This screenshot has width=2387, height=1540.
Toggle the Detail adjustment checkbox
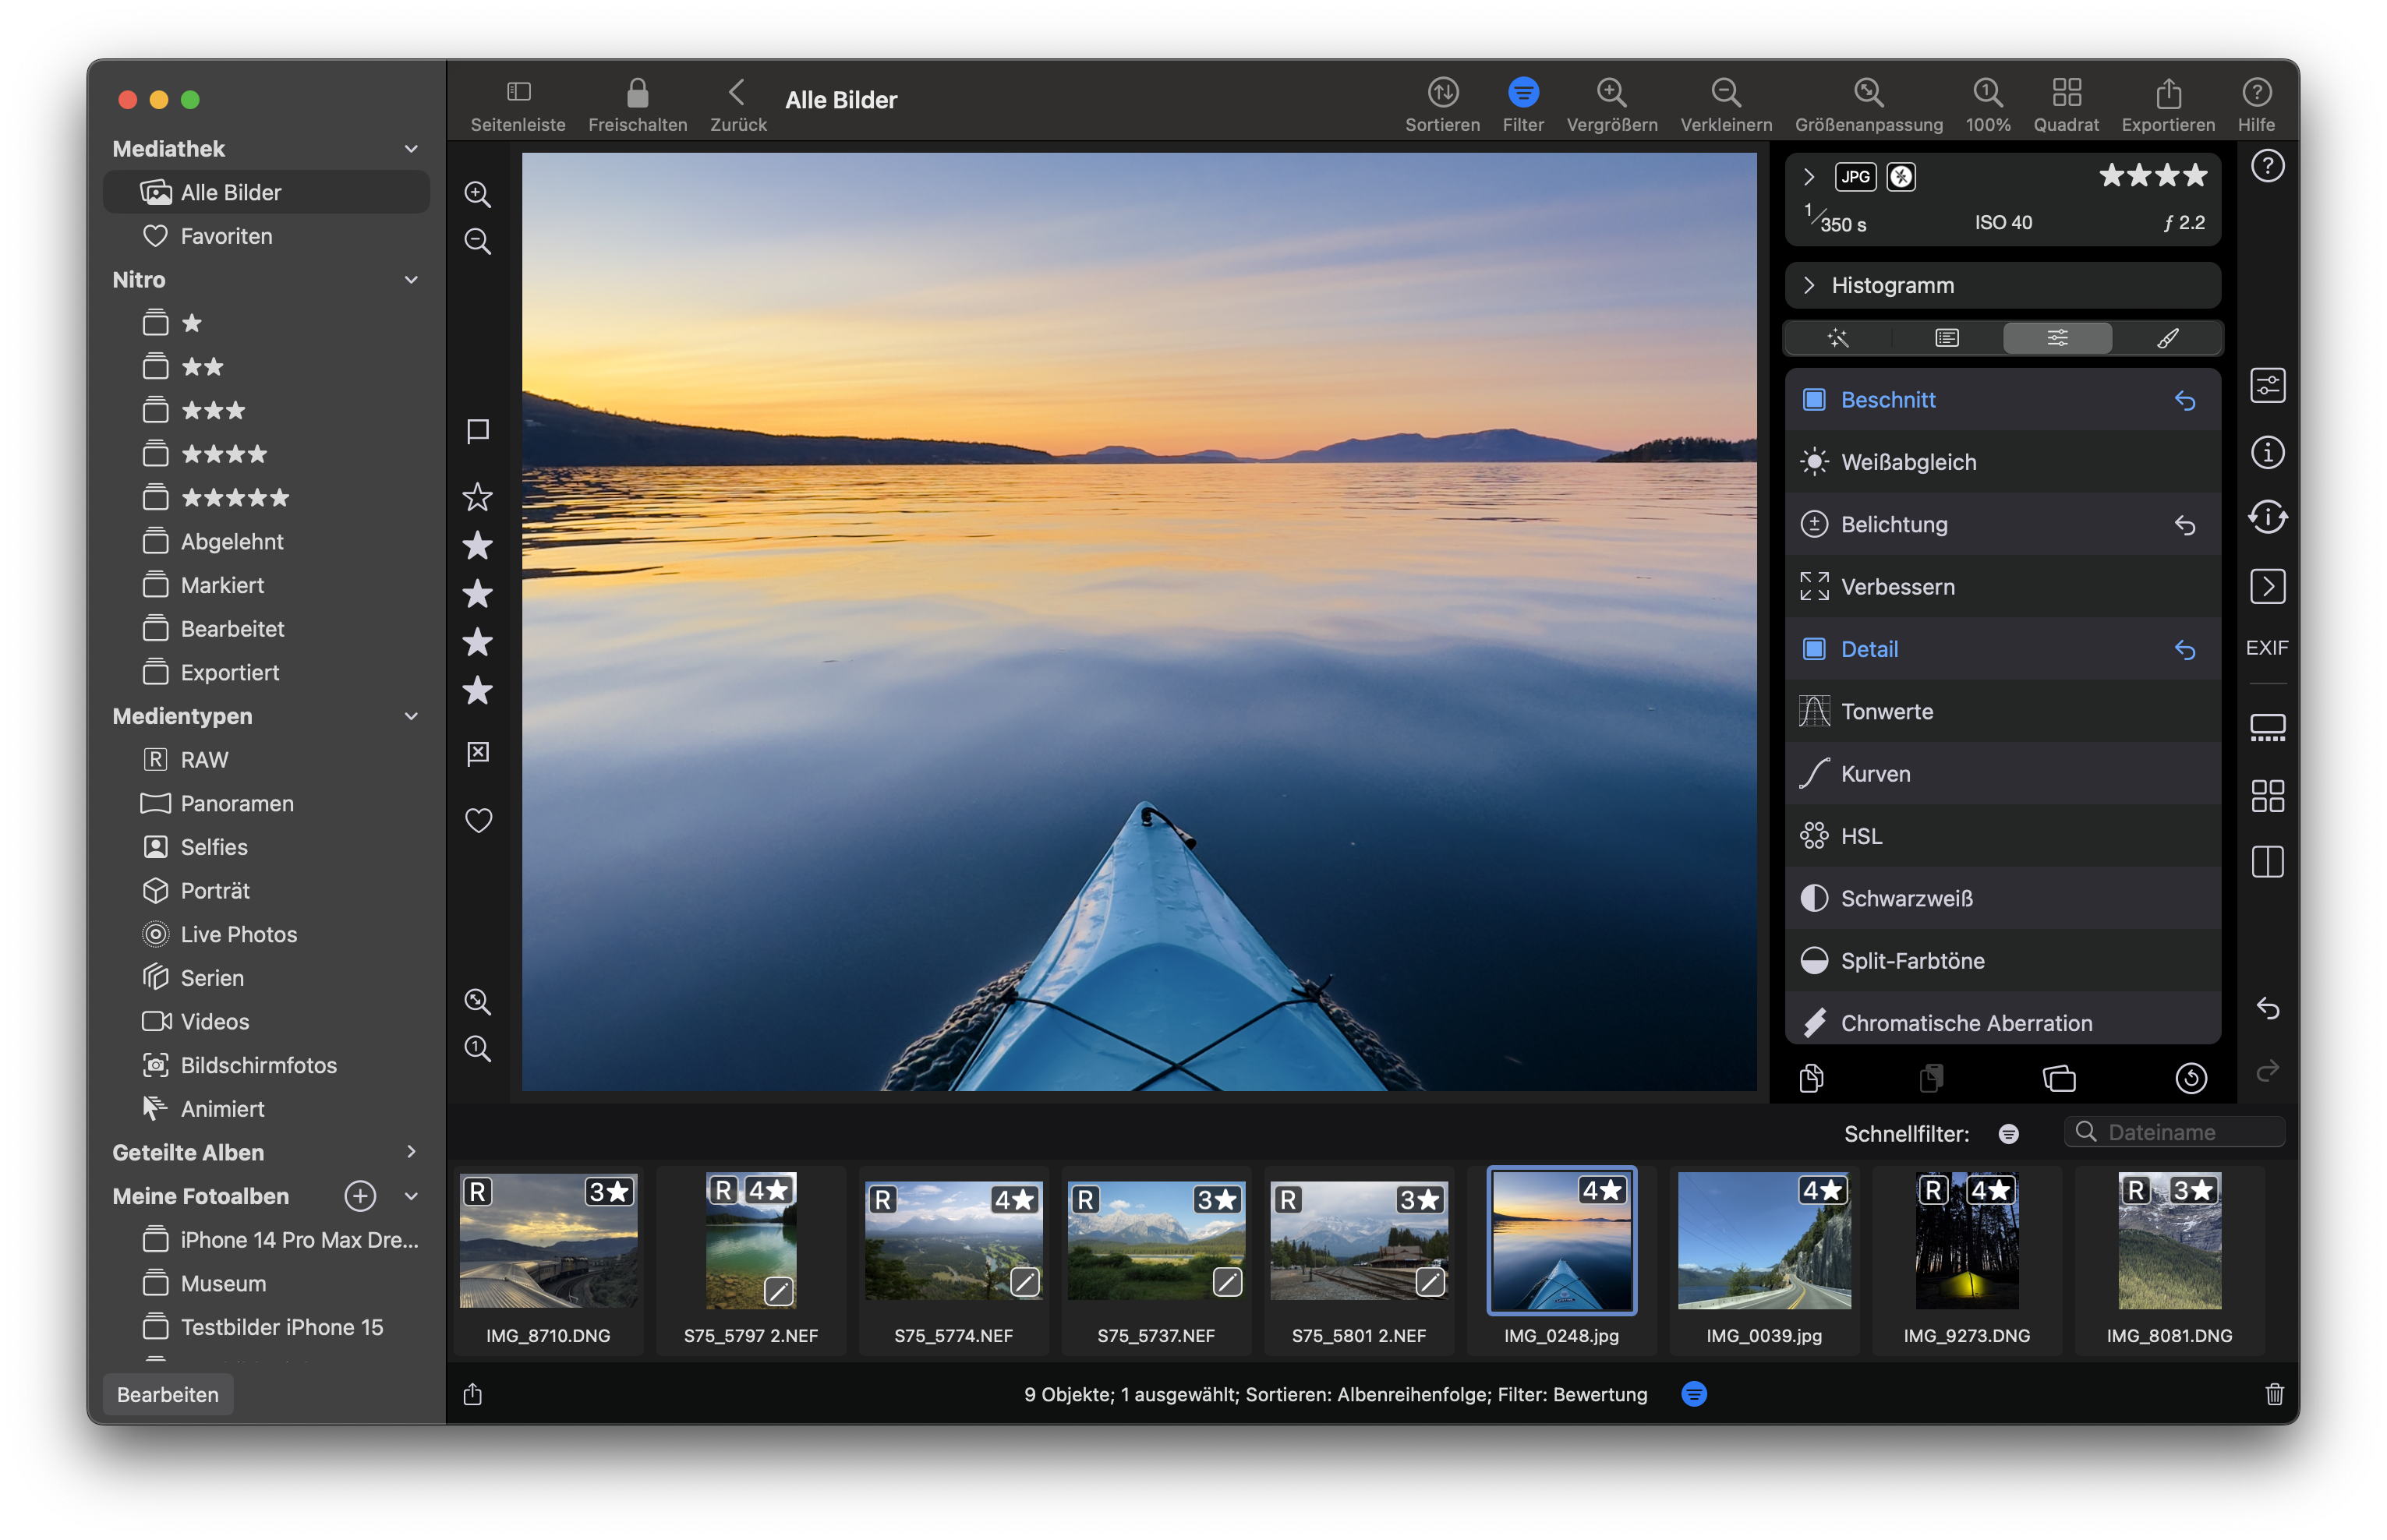[x=1813, y=649]
